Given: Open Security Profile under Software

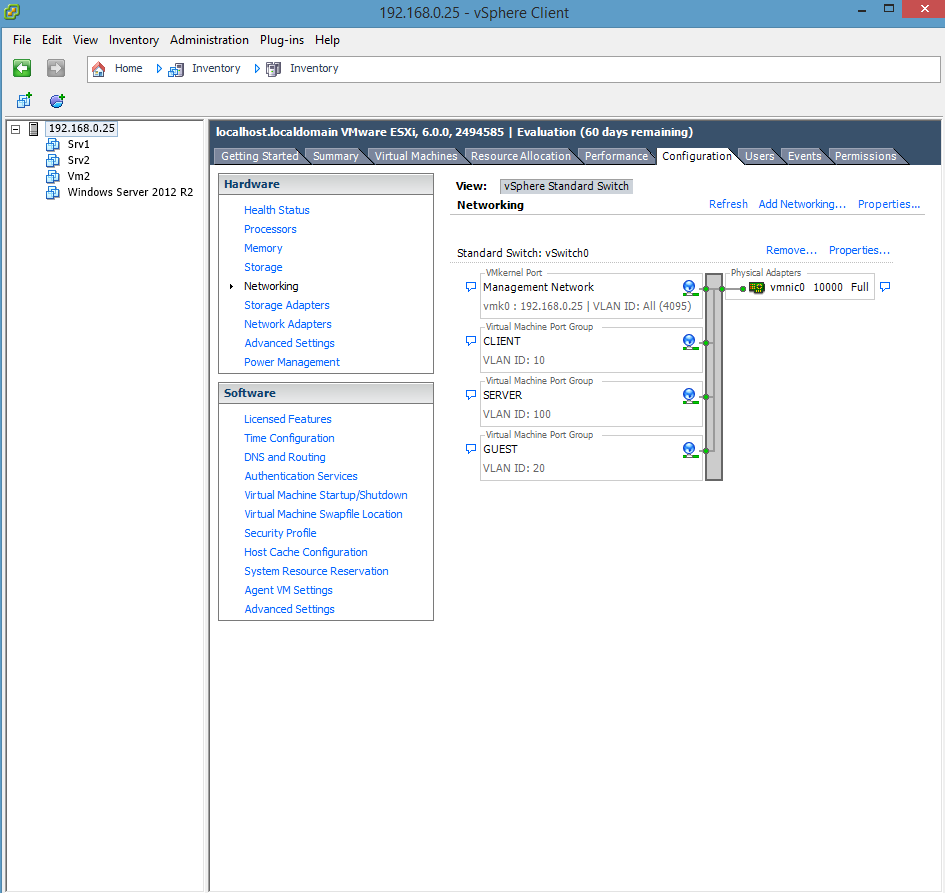Looking at the screenshot, I should [x=280, y=533].
